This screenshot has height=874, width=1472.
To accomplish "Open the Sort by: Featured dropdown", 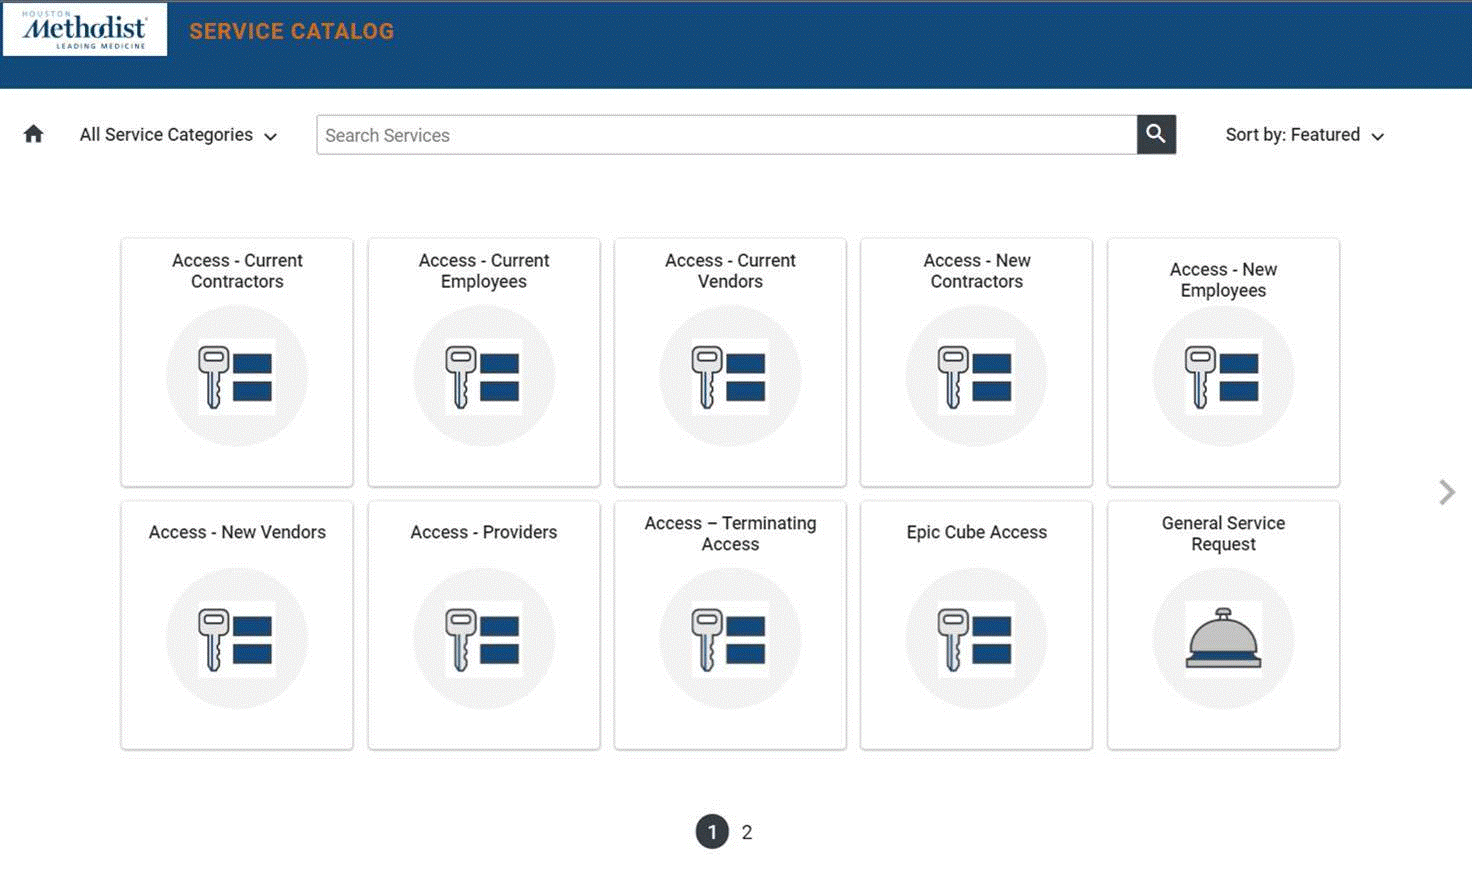I will [1304, 135].
